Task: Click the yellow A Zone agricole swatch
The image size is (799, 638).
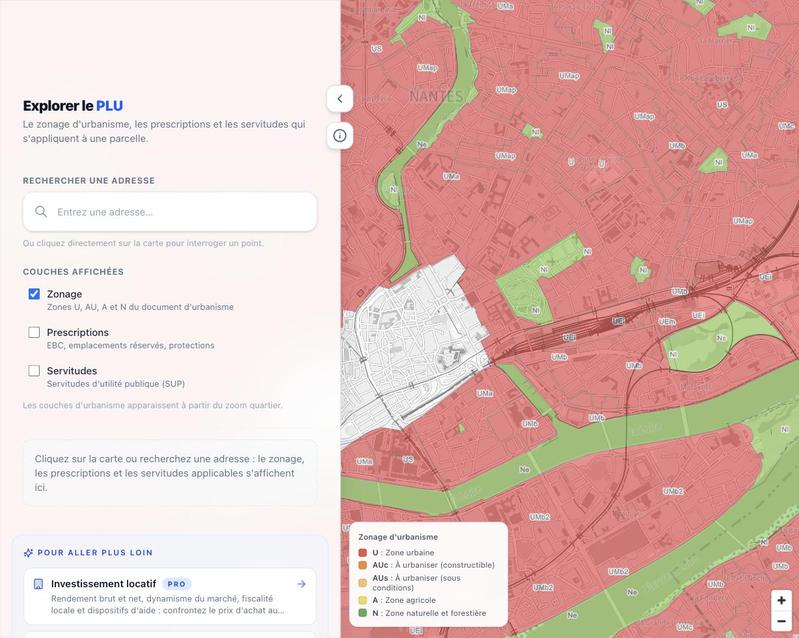Action: (x=363, y=600)
